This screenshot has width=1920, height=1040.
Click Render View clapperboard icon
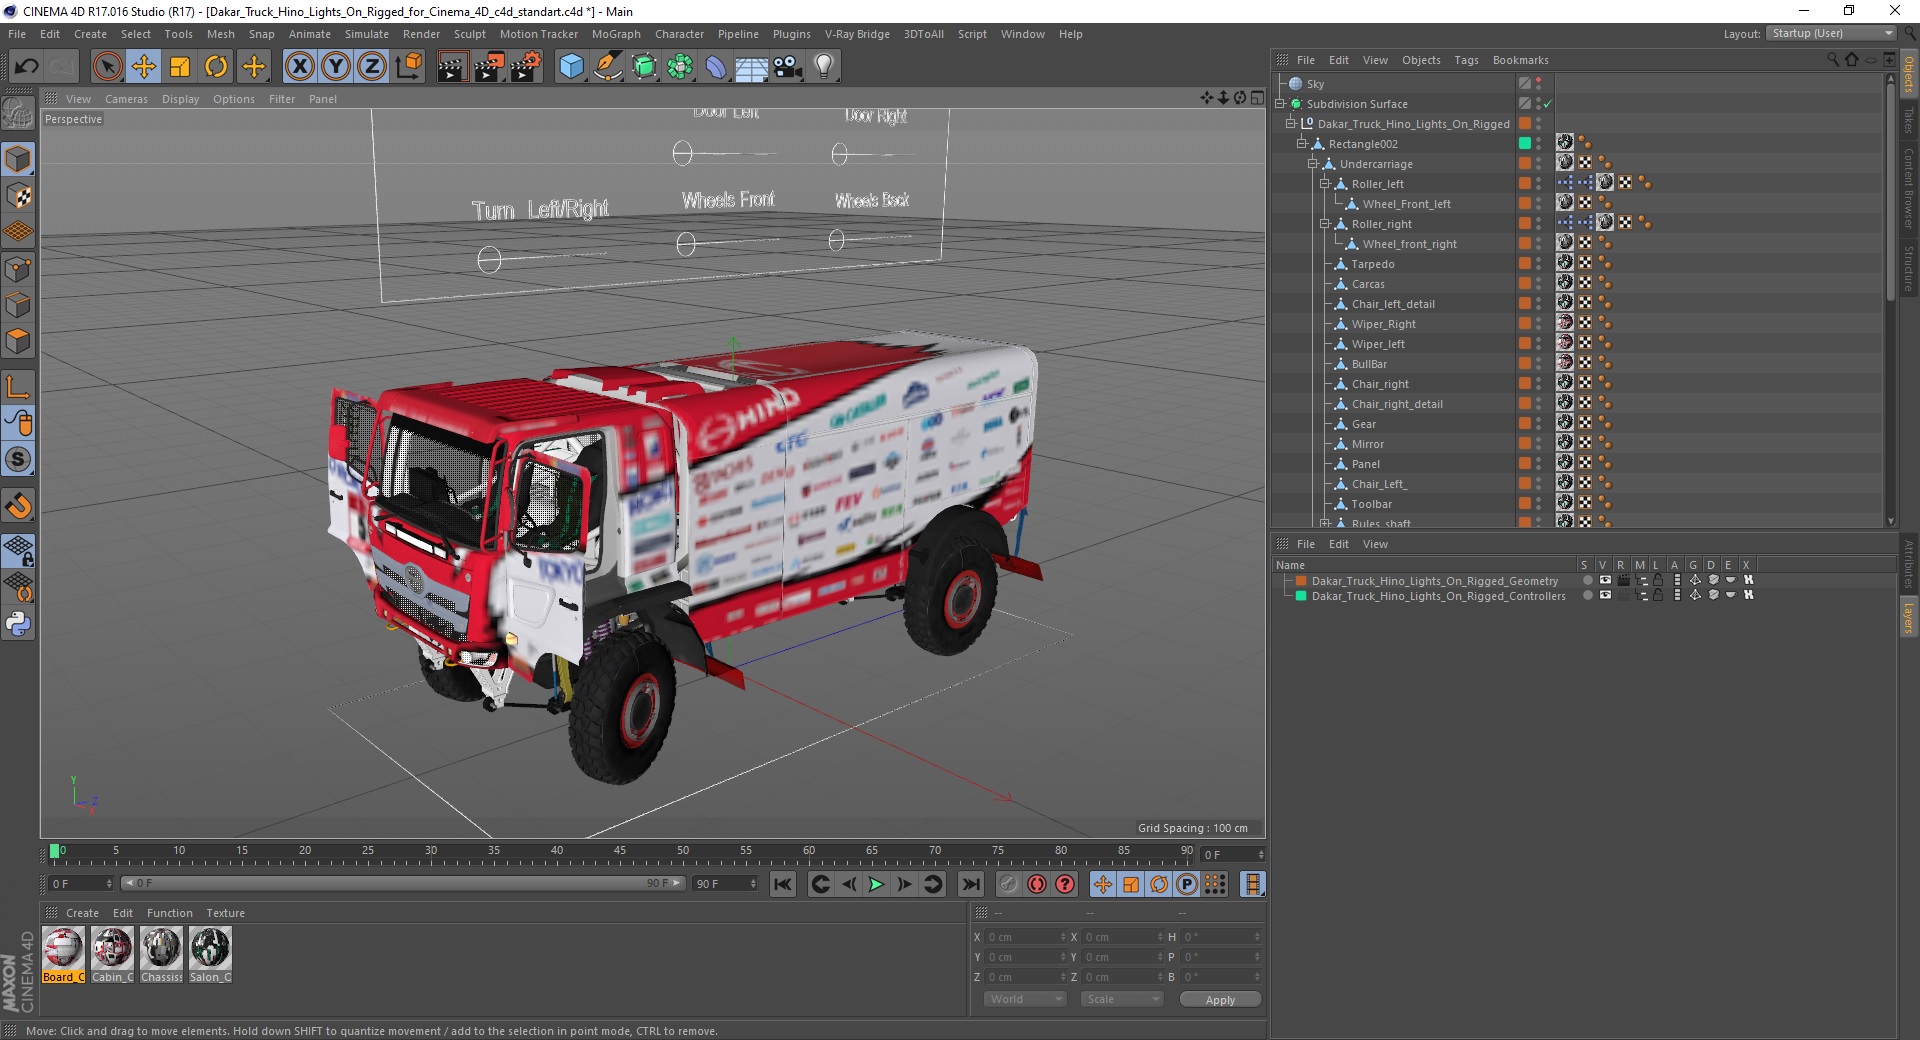point(452,67)
